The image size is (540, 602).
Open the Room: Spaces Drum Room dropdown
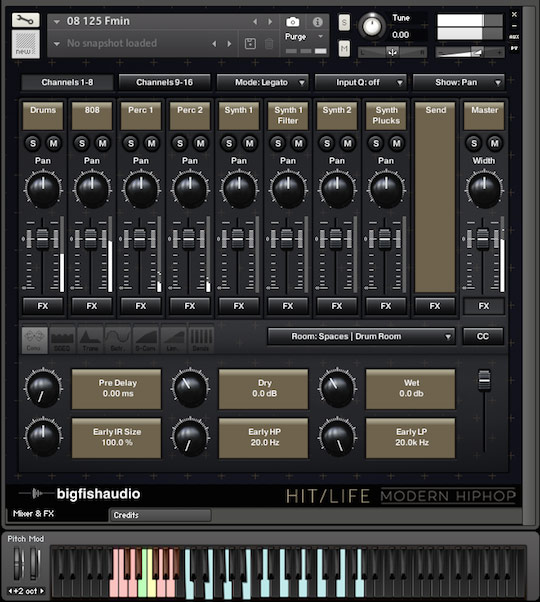(x=362, y=336)
